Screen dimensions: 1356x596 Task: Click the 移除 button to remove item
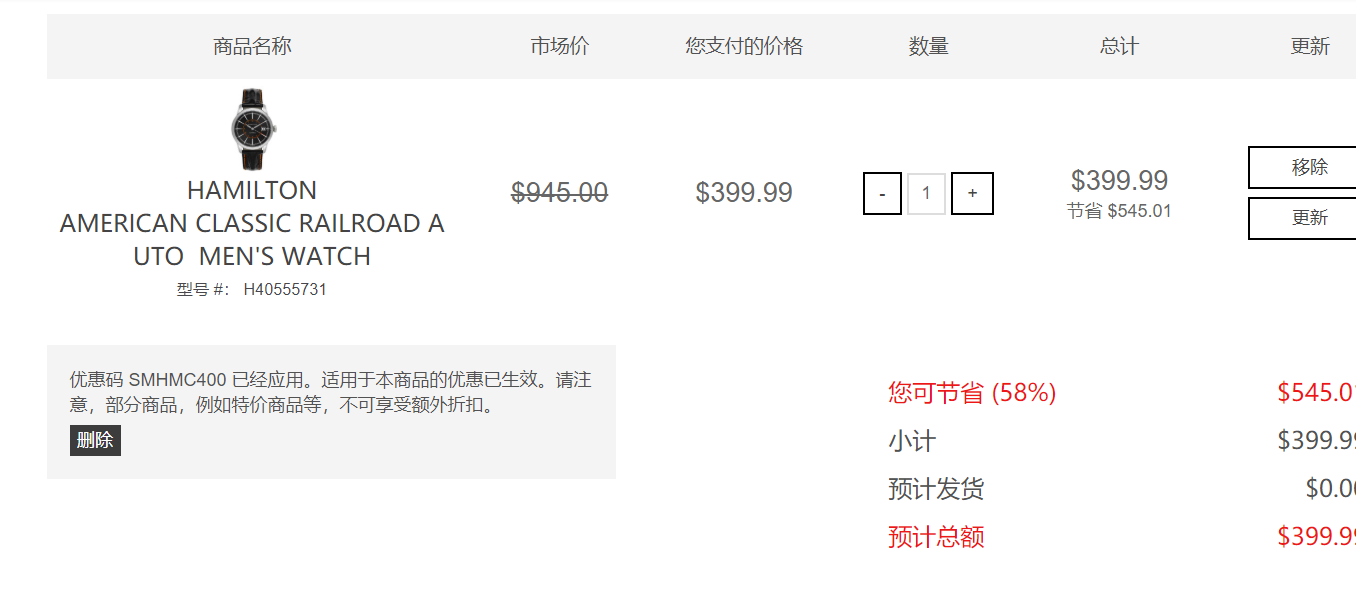pyautogui.click(x=1303, y=168)
